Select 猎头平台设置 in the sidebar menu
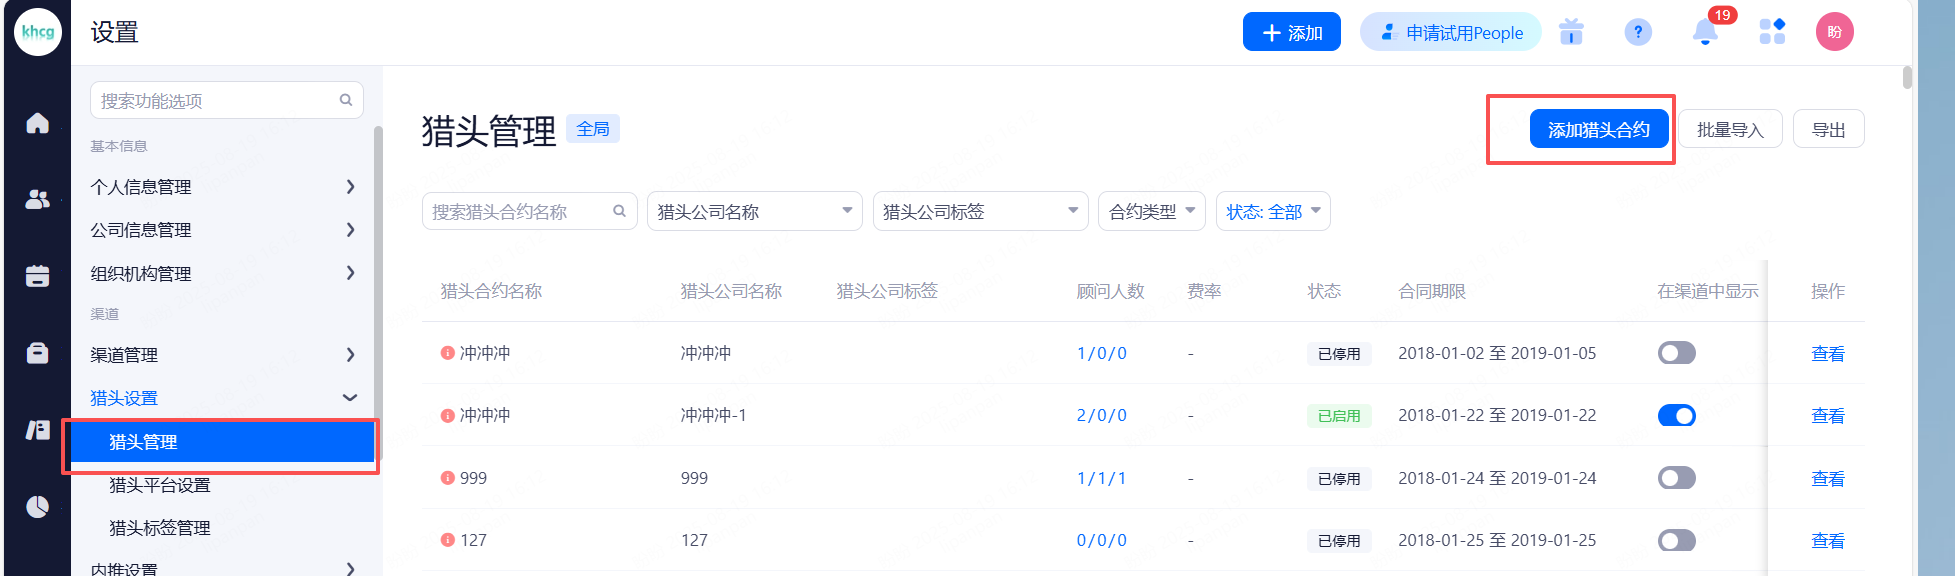 click(160, 485)
